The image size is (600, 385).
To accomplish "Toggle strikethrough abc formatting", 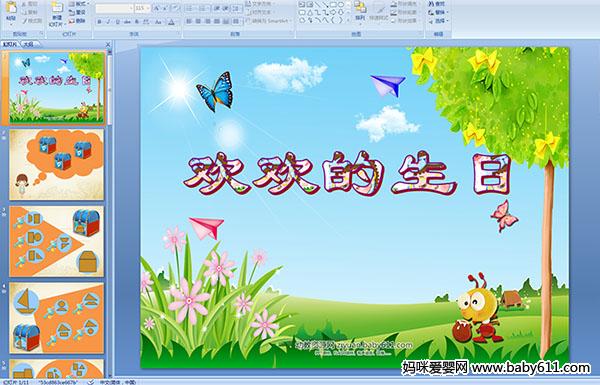I will click(x=127, y=22).
